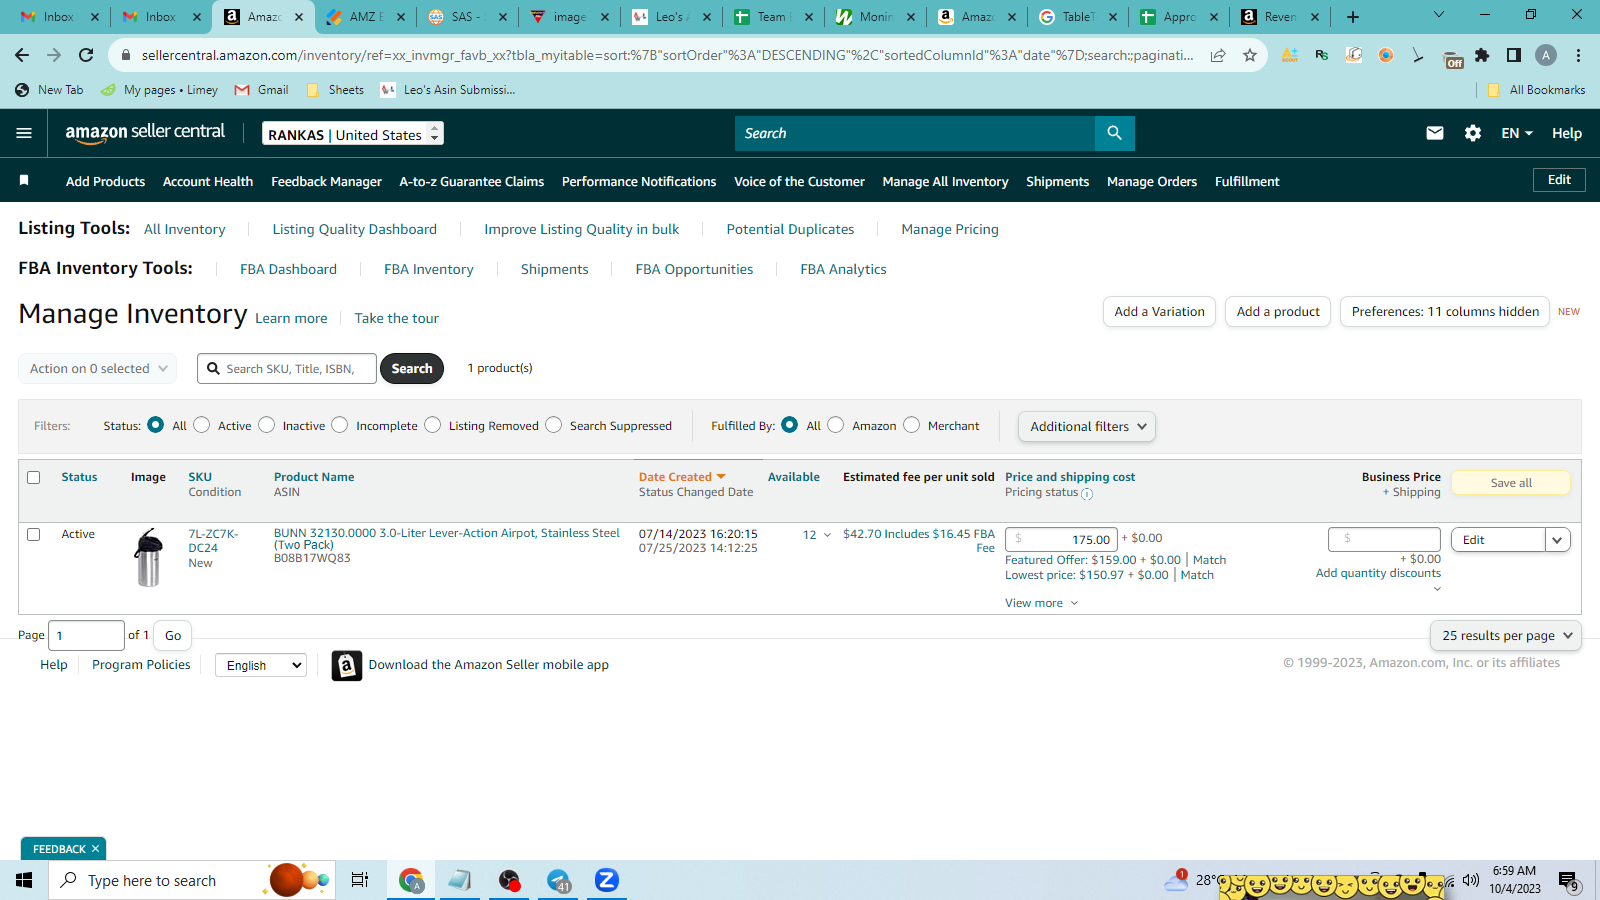1600x900 pixels.
Task: Click the amazon seller central logo
Action: [x=145, y=133]
